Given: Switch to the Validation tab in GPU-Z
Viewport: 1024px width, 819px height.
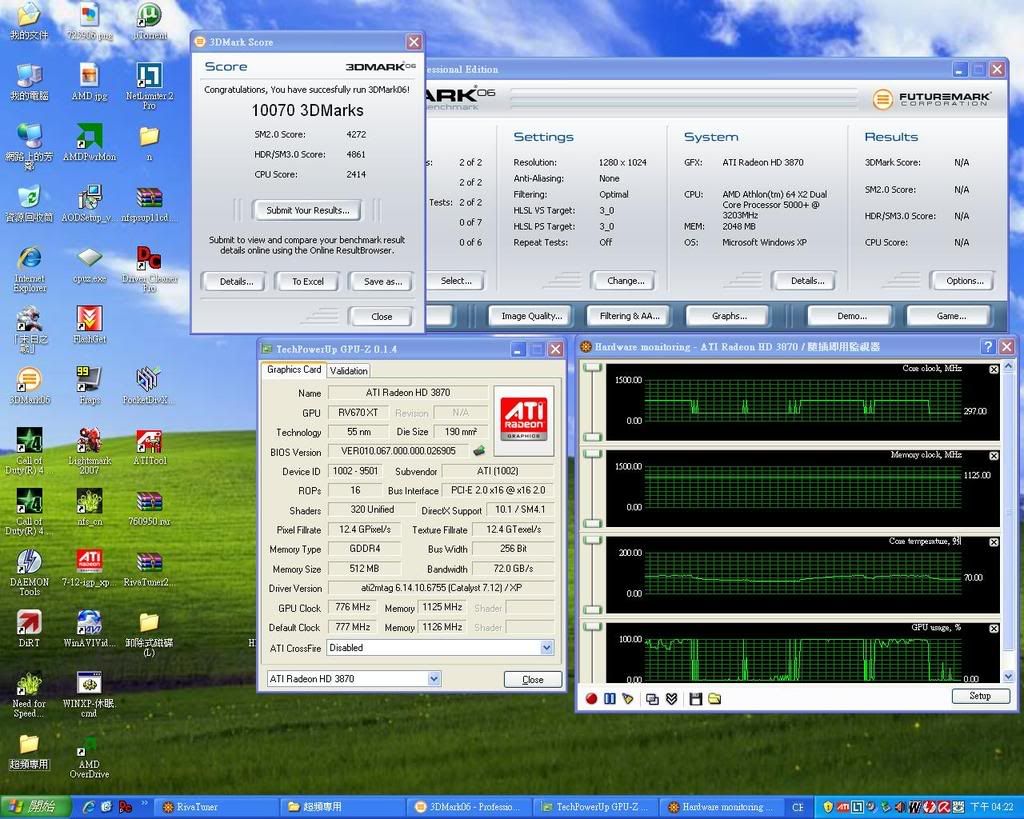Looking at the screenshot, I should (349, 371).
